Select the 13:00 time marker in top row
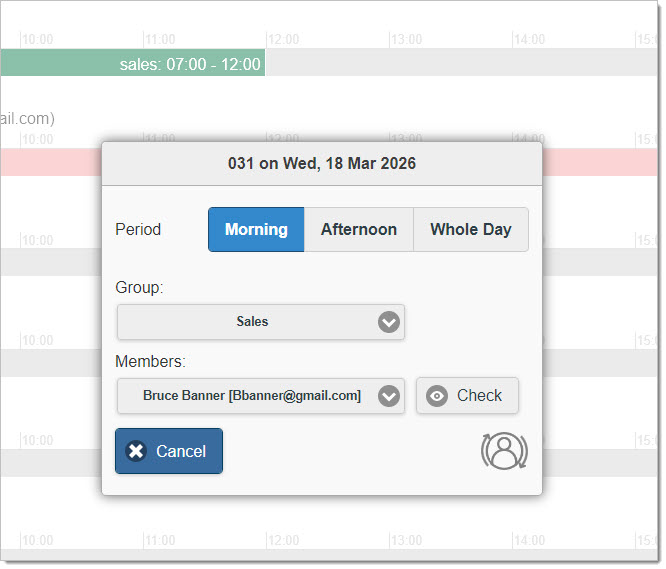The image size is (666, 569). [x=406, y=39]
